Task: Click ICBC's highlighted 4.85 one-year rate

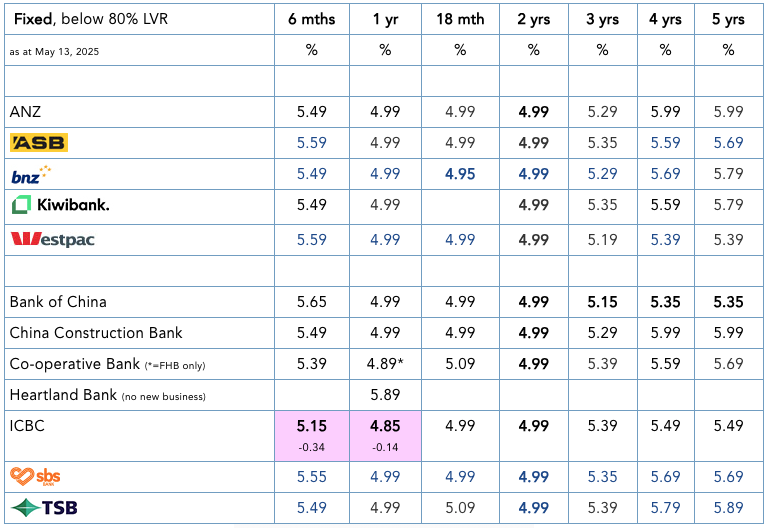Action: tap(385, 426)
